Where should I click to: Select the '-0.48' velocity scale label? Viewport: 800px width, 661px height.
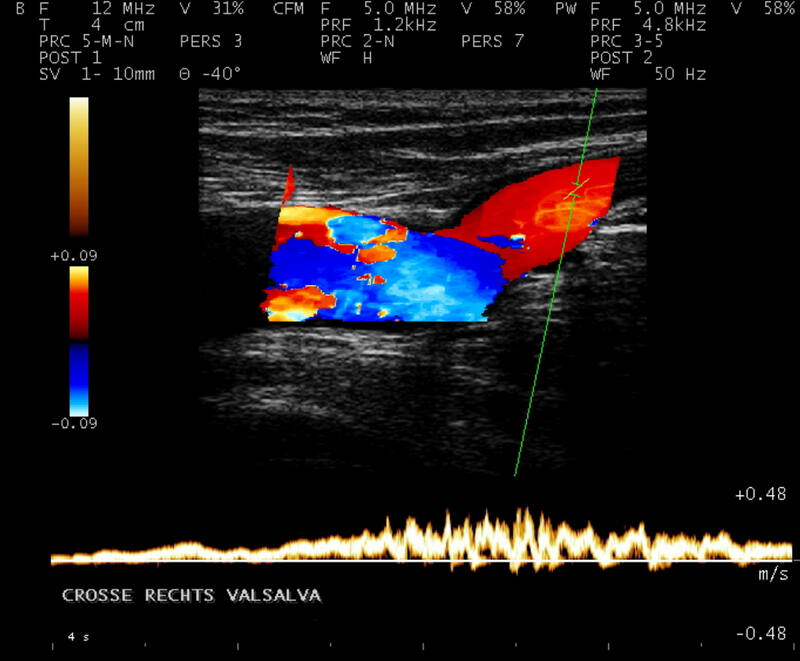tap(761, 633)
